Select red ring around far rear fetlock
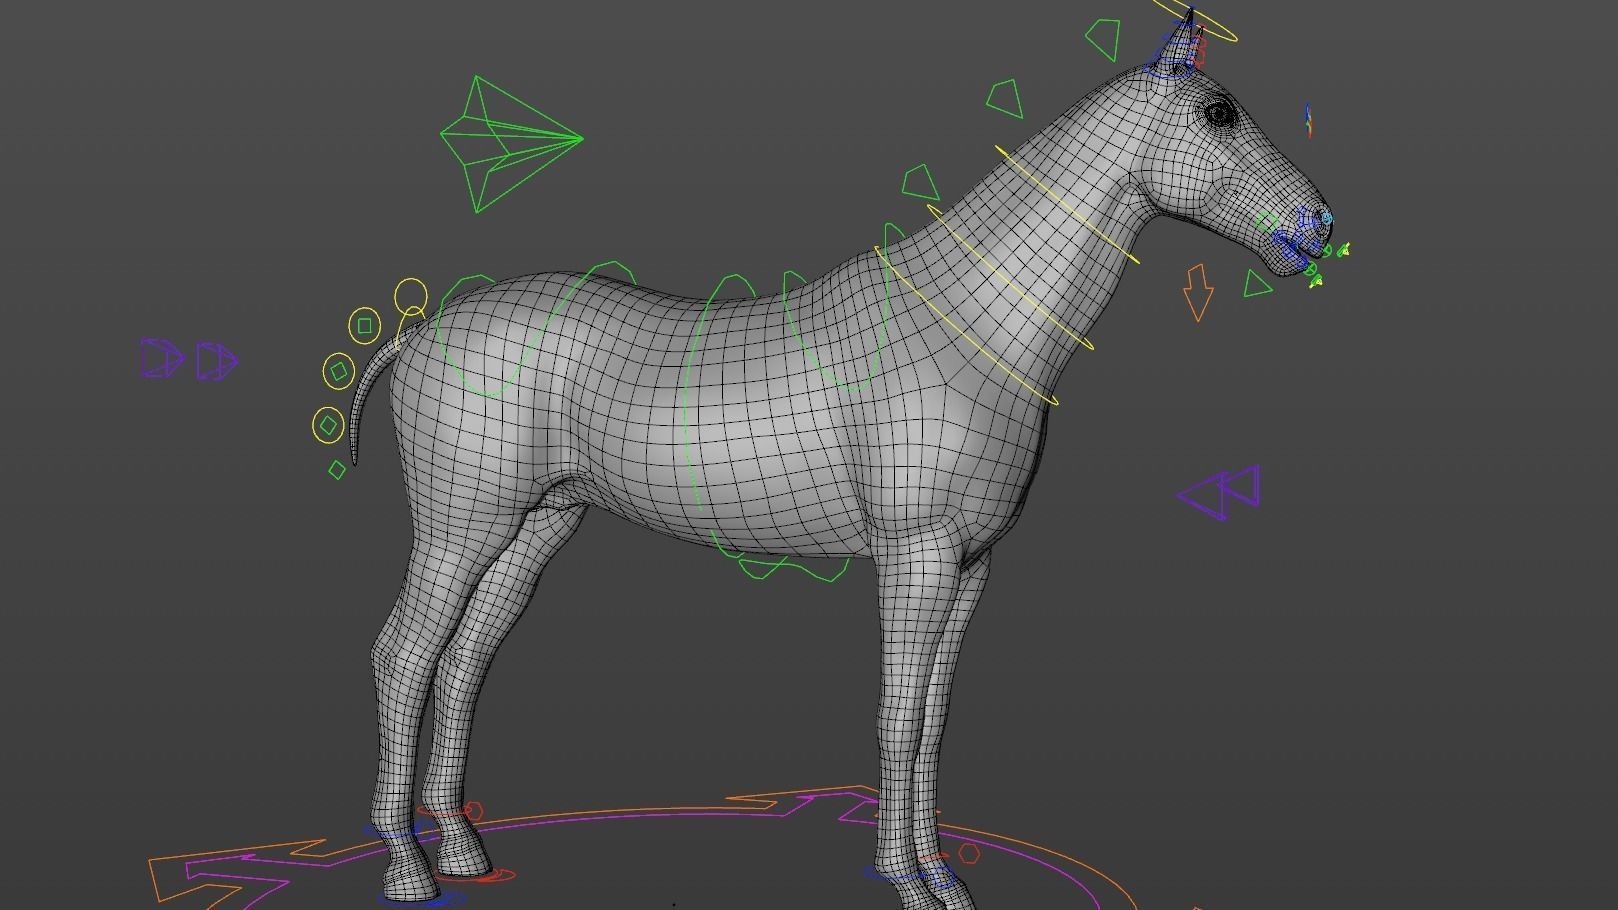This screenshot has width=1618, height=910. coord(443,809)
